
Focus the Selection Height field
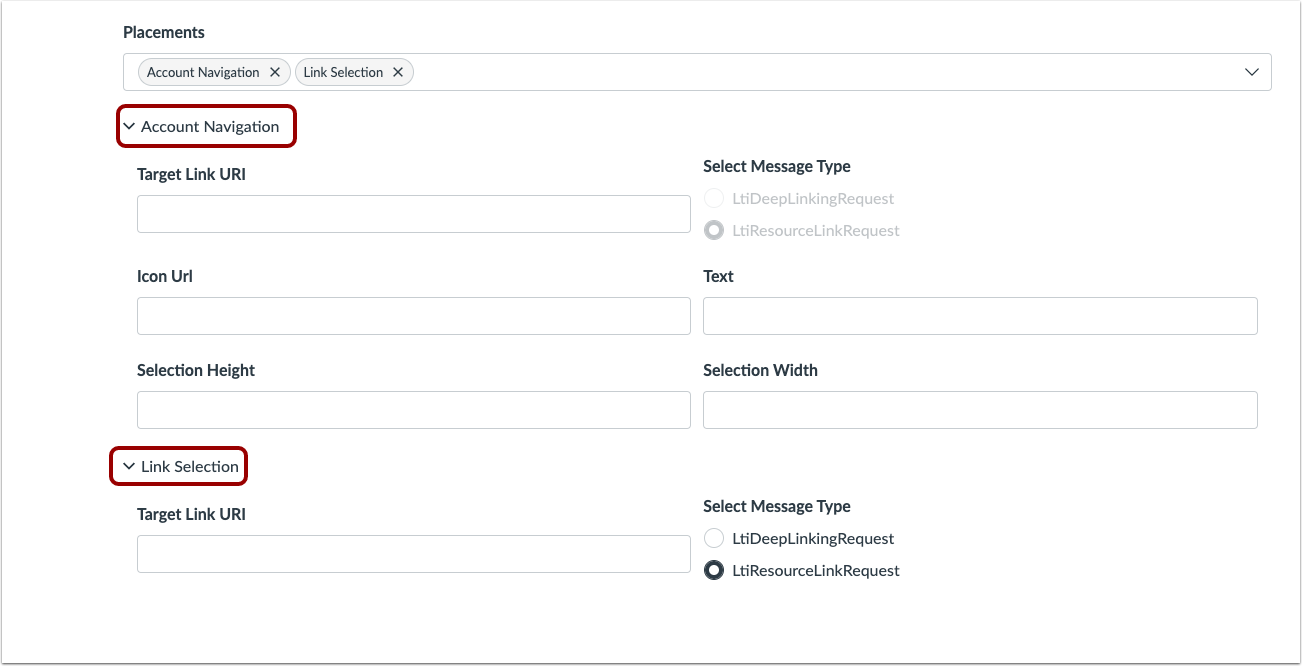(413, 410)
